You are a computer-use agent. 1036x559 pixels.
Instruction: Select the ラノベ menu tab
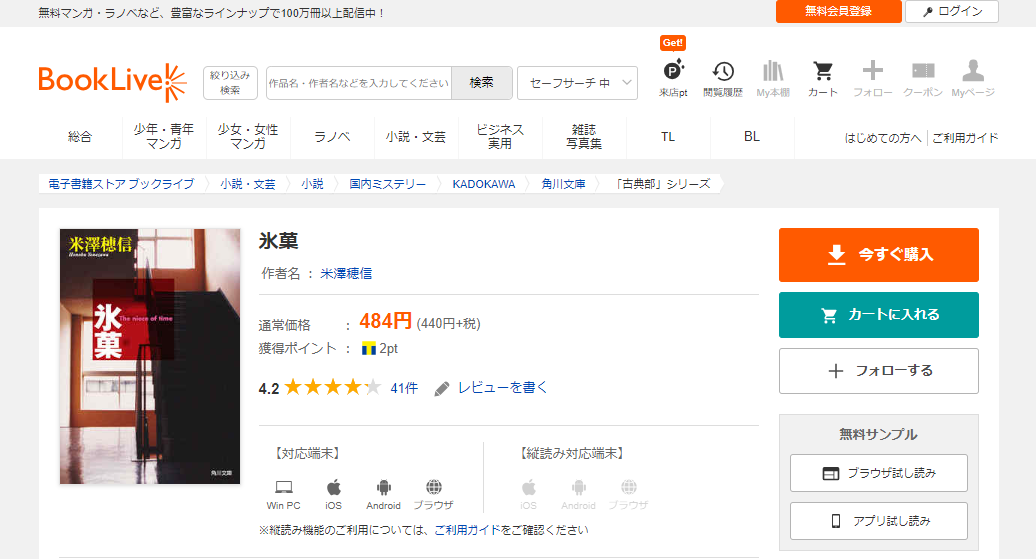pos(332,137)
